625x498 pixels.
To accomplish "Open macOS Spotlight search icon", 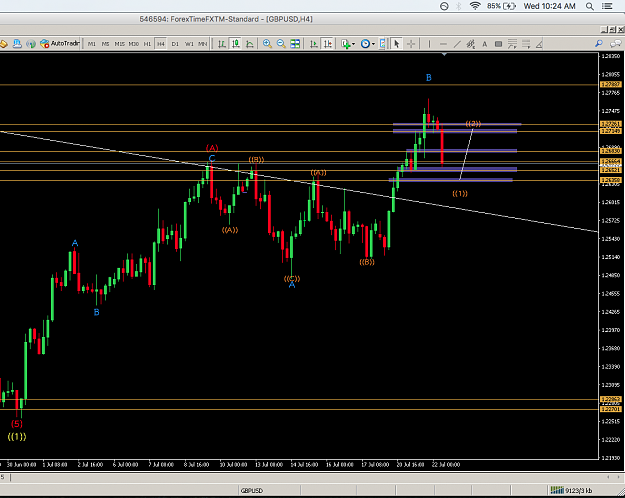I will [590, 6].
